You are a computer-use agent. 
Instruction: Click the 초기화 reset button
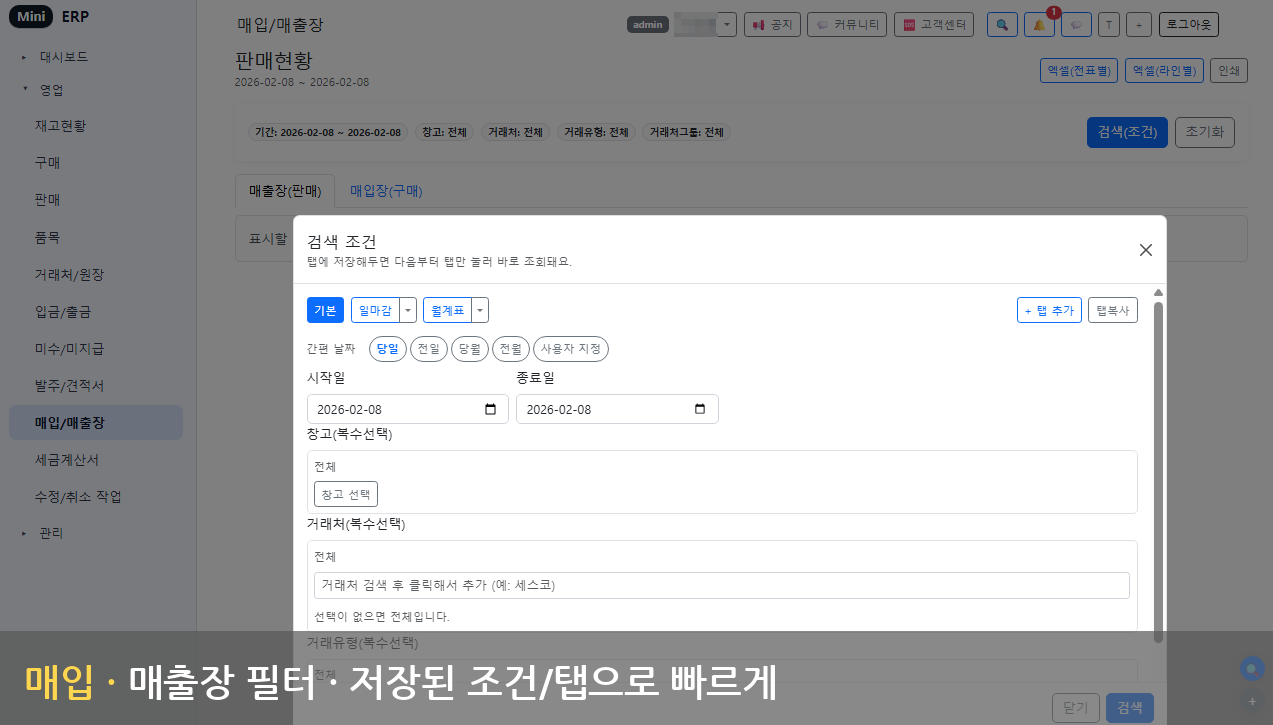coord(1205,132)
